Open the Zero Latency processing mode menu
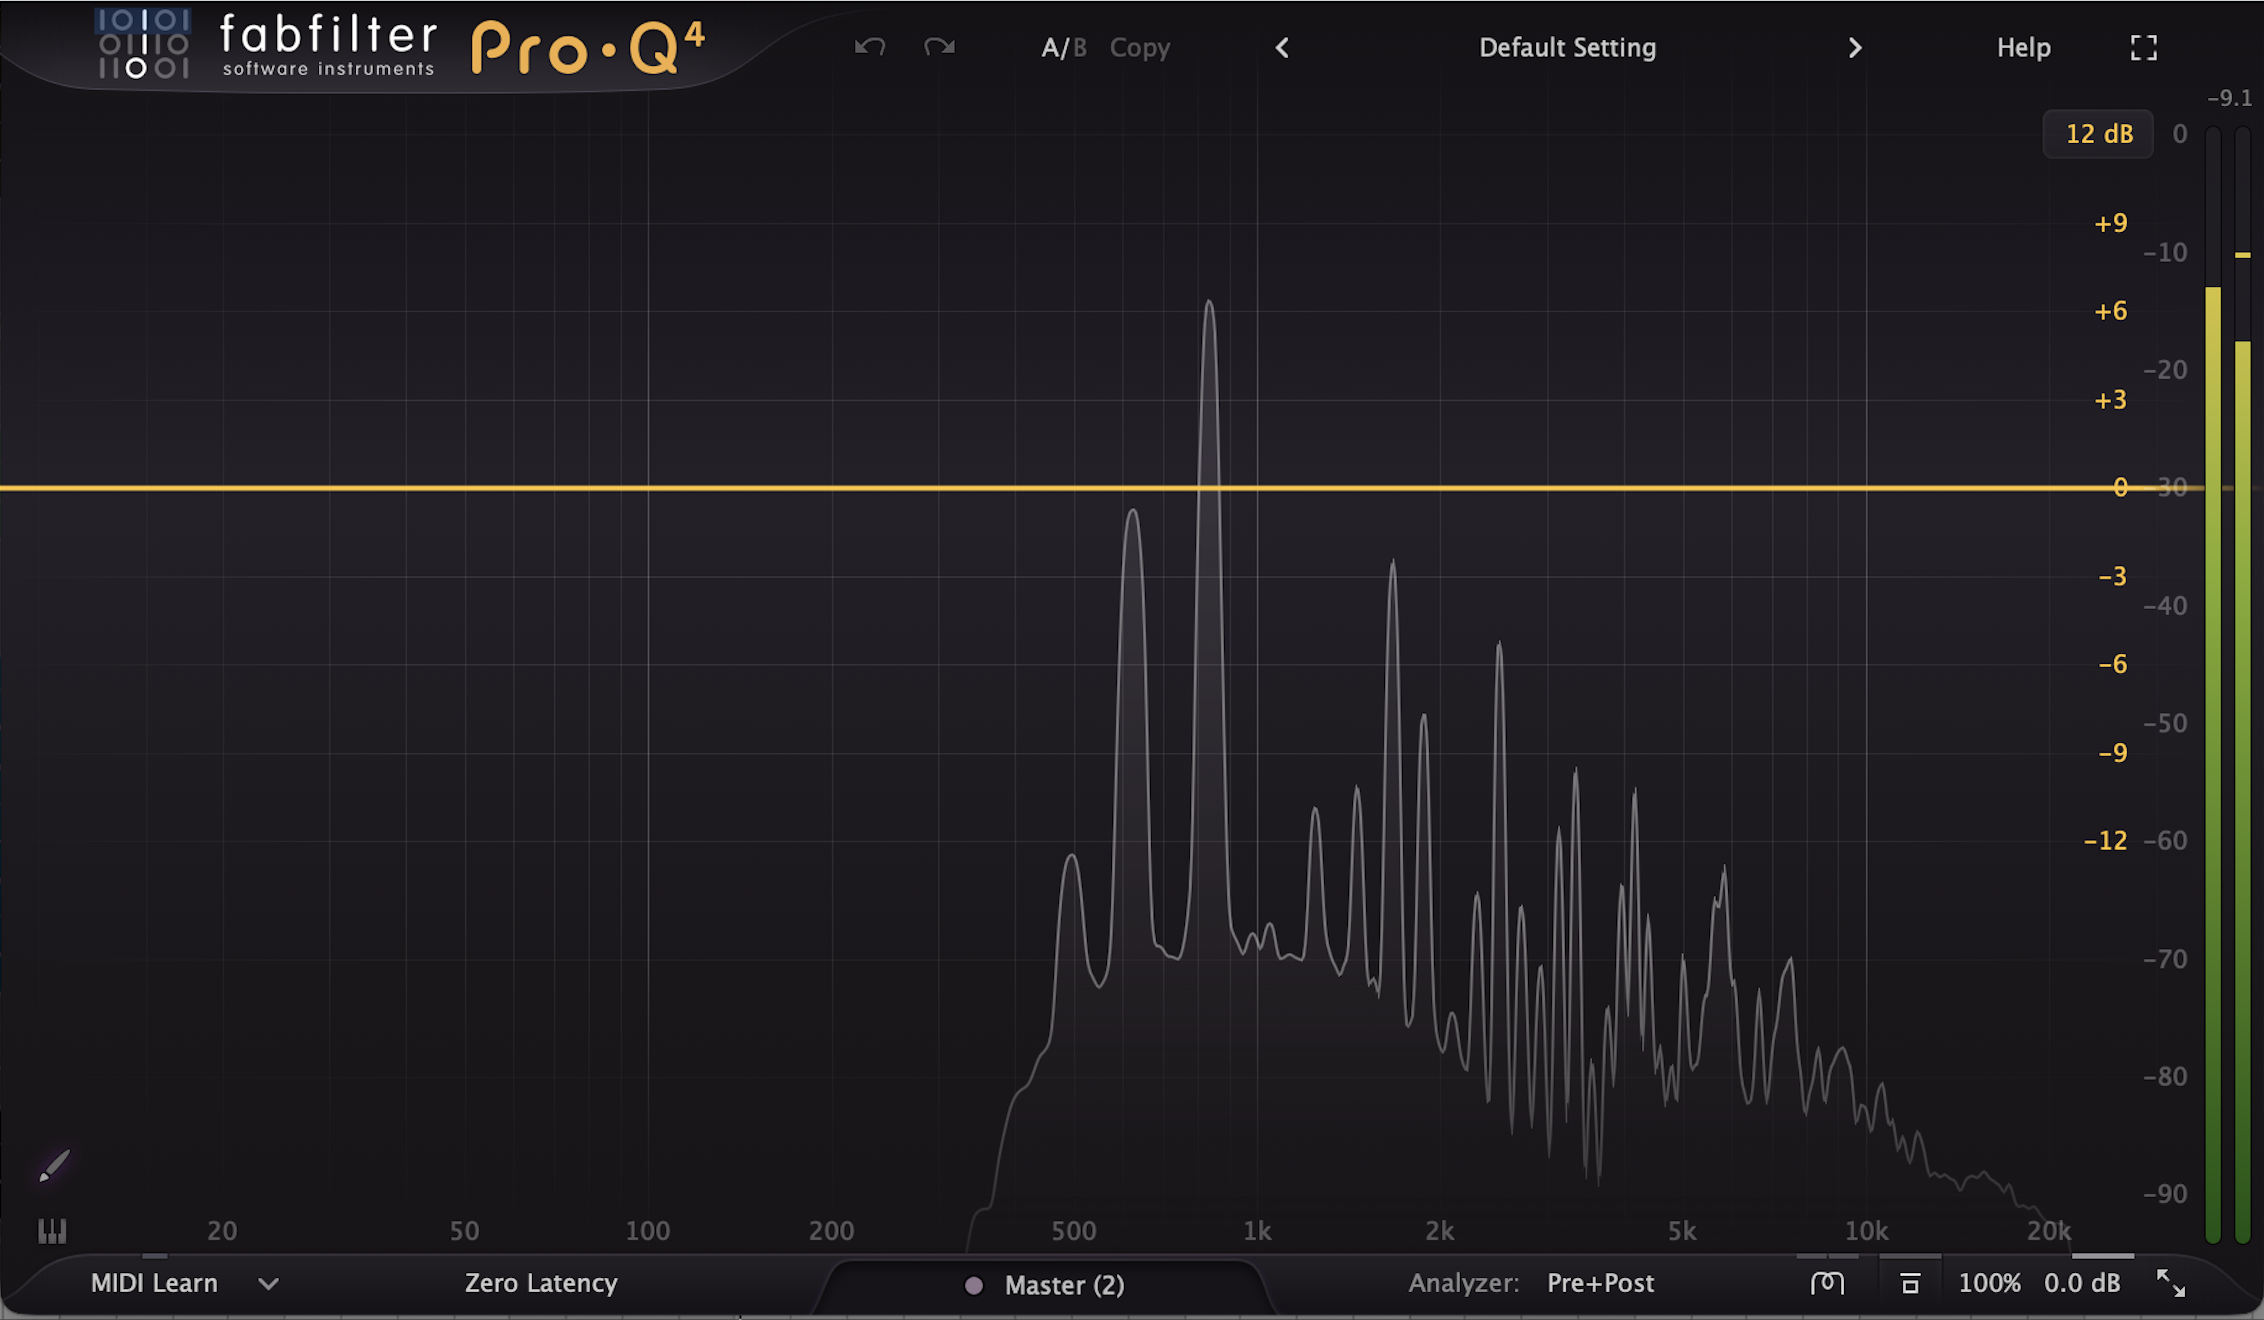Image resolution: width=2264 pixels, height=1320 pixels. click(541, 1283)
